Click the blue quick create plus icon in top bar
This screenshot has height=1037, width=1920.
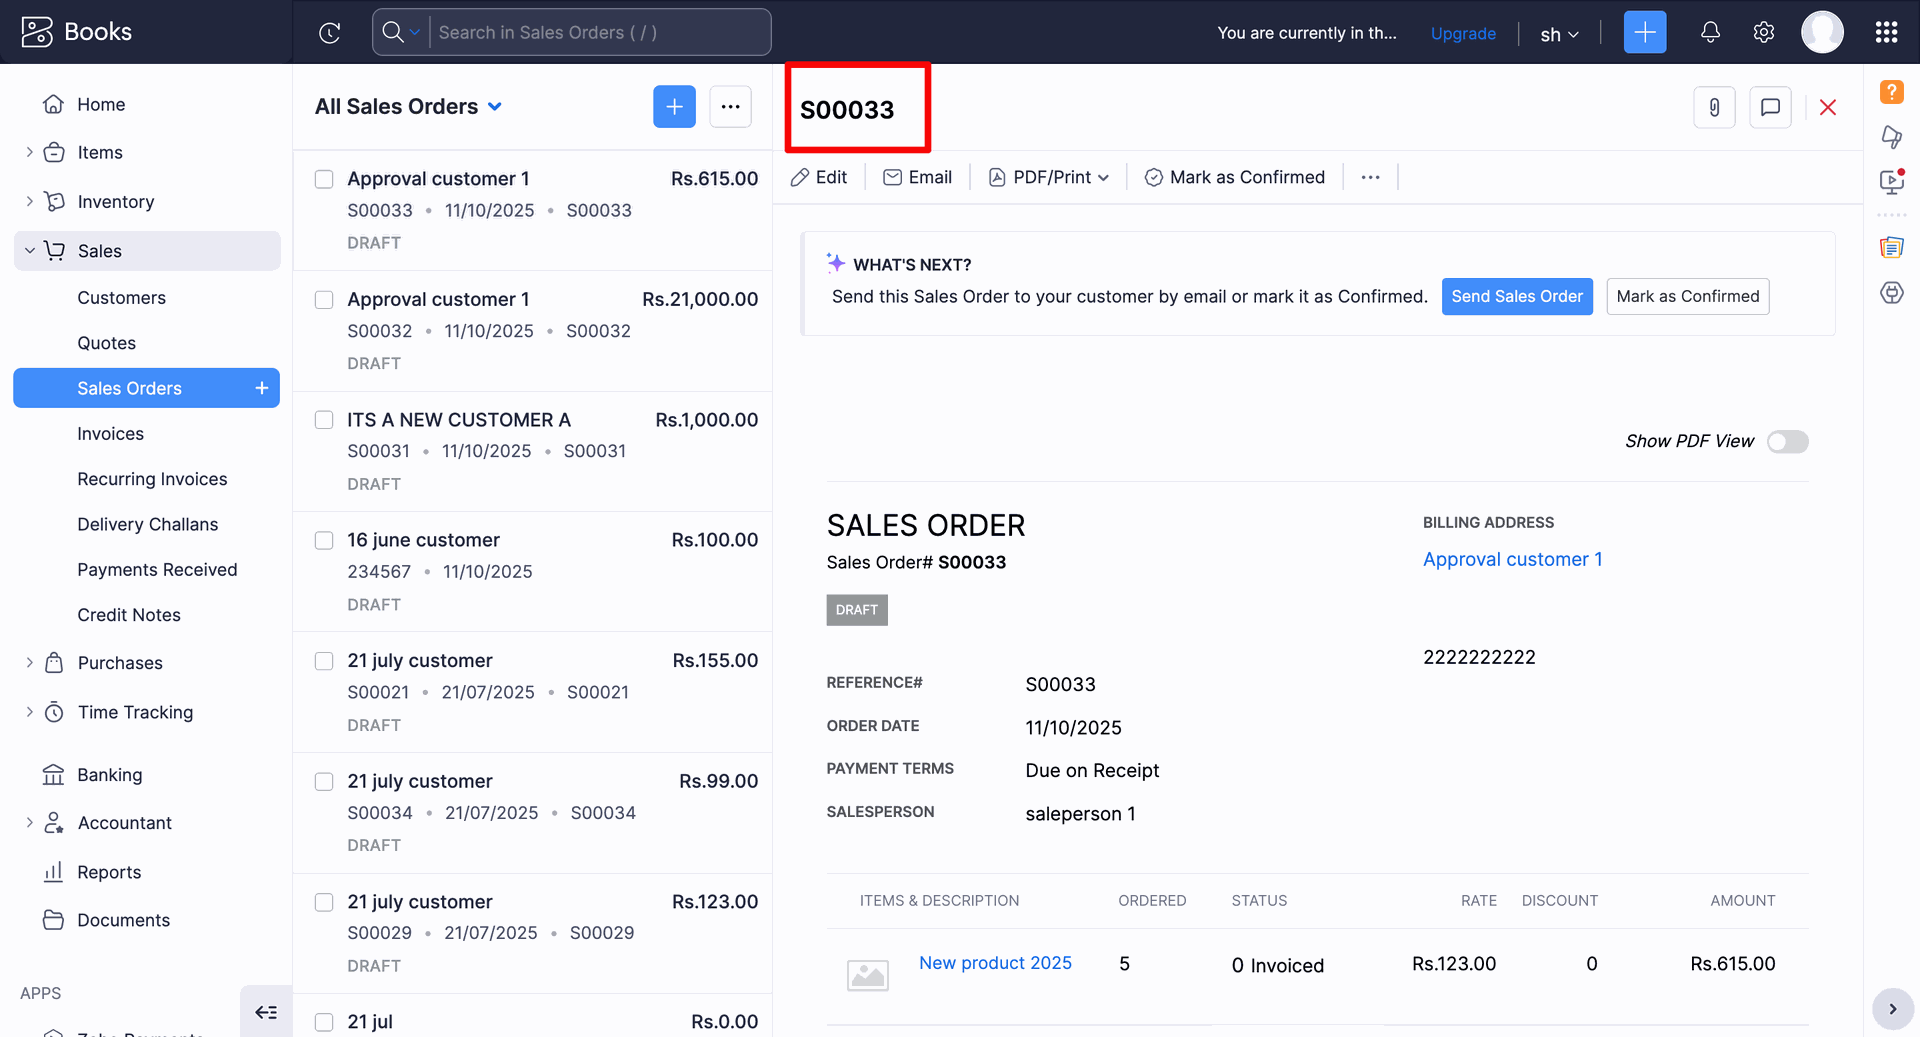tap(1645, 32)
